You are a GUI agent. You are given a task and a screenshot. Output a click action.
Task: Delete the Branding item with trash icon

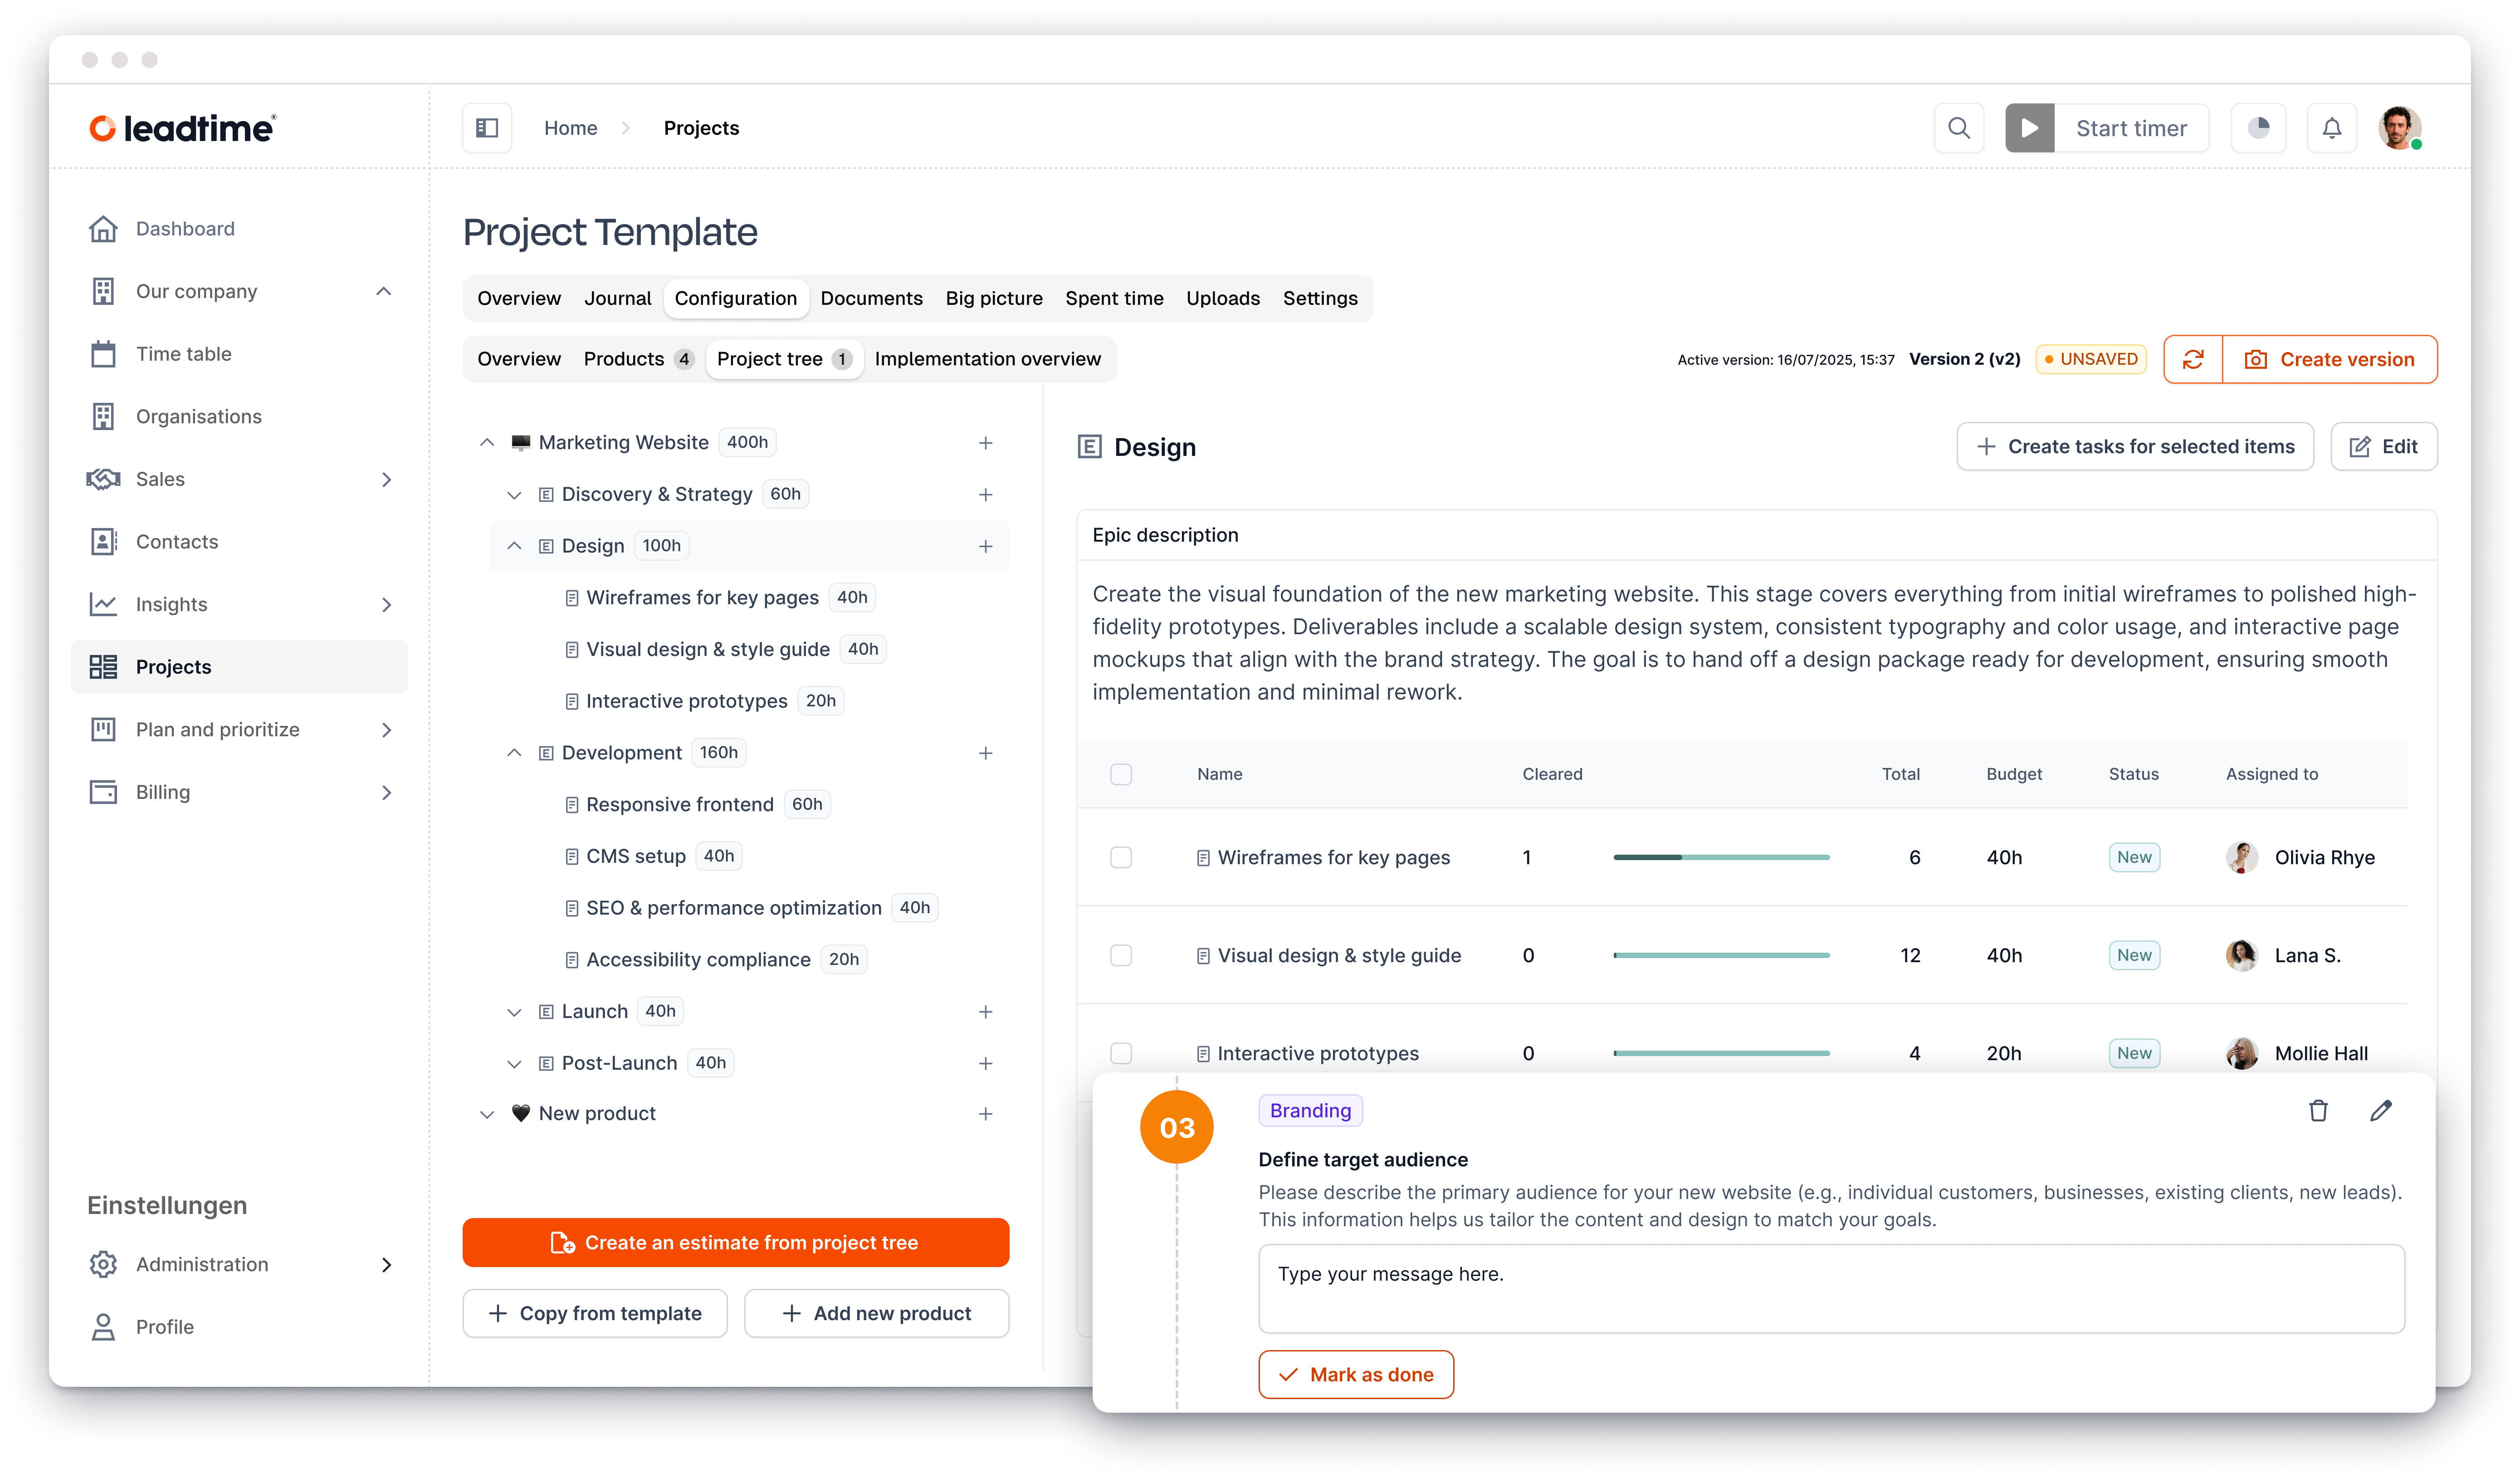click(2318, 1110)
